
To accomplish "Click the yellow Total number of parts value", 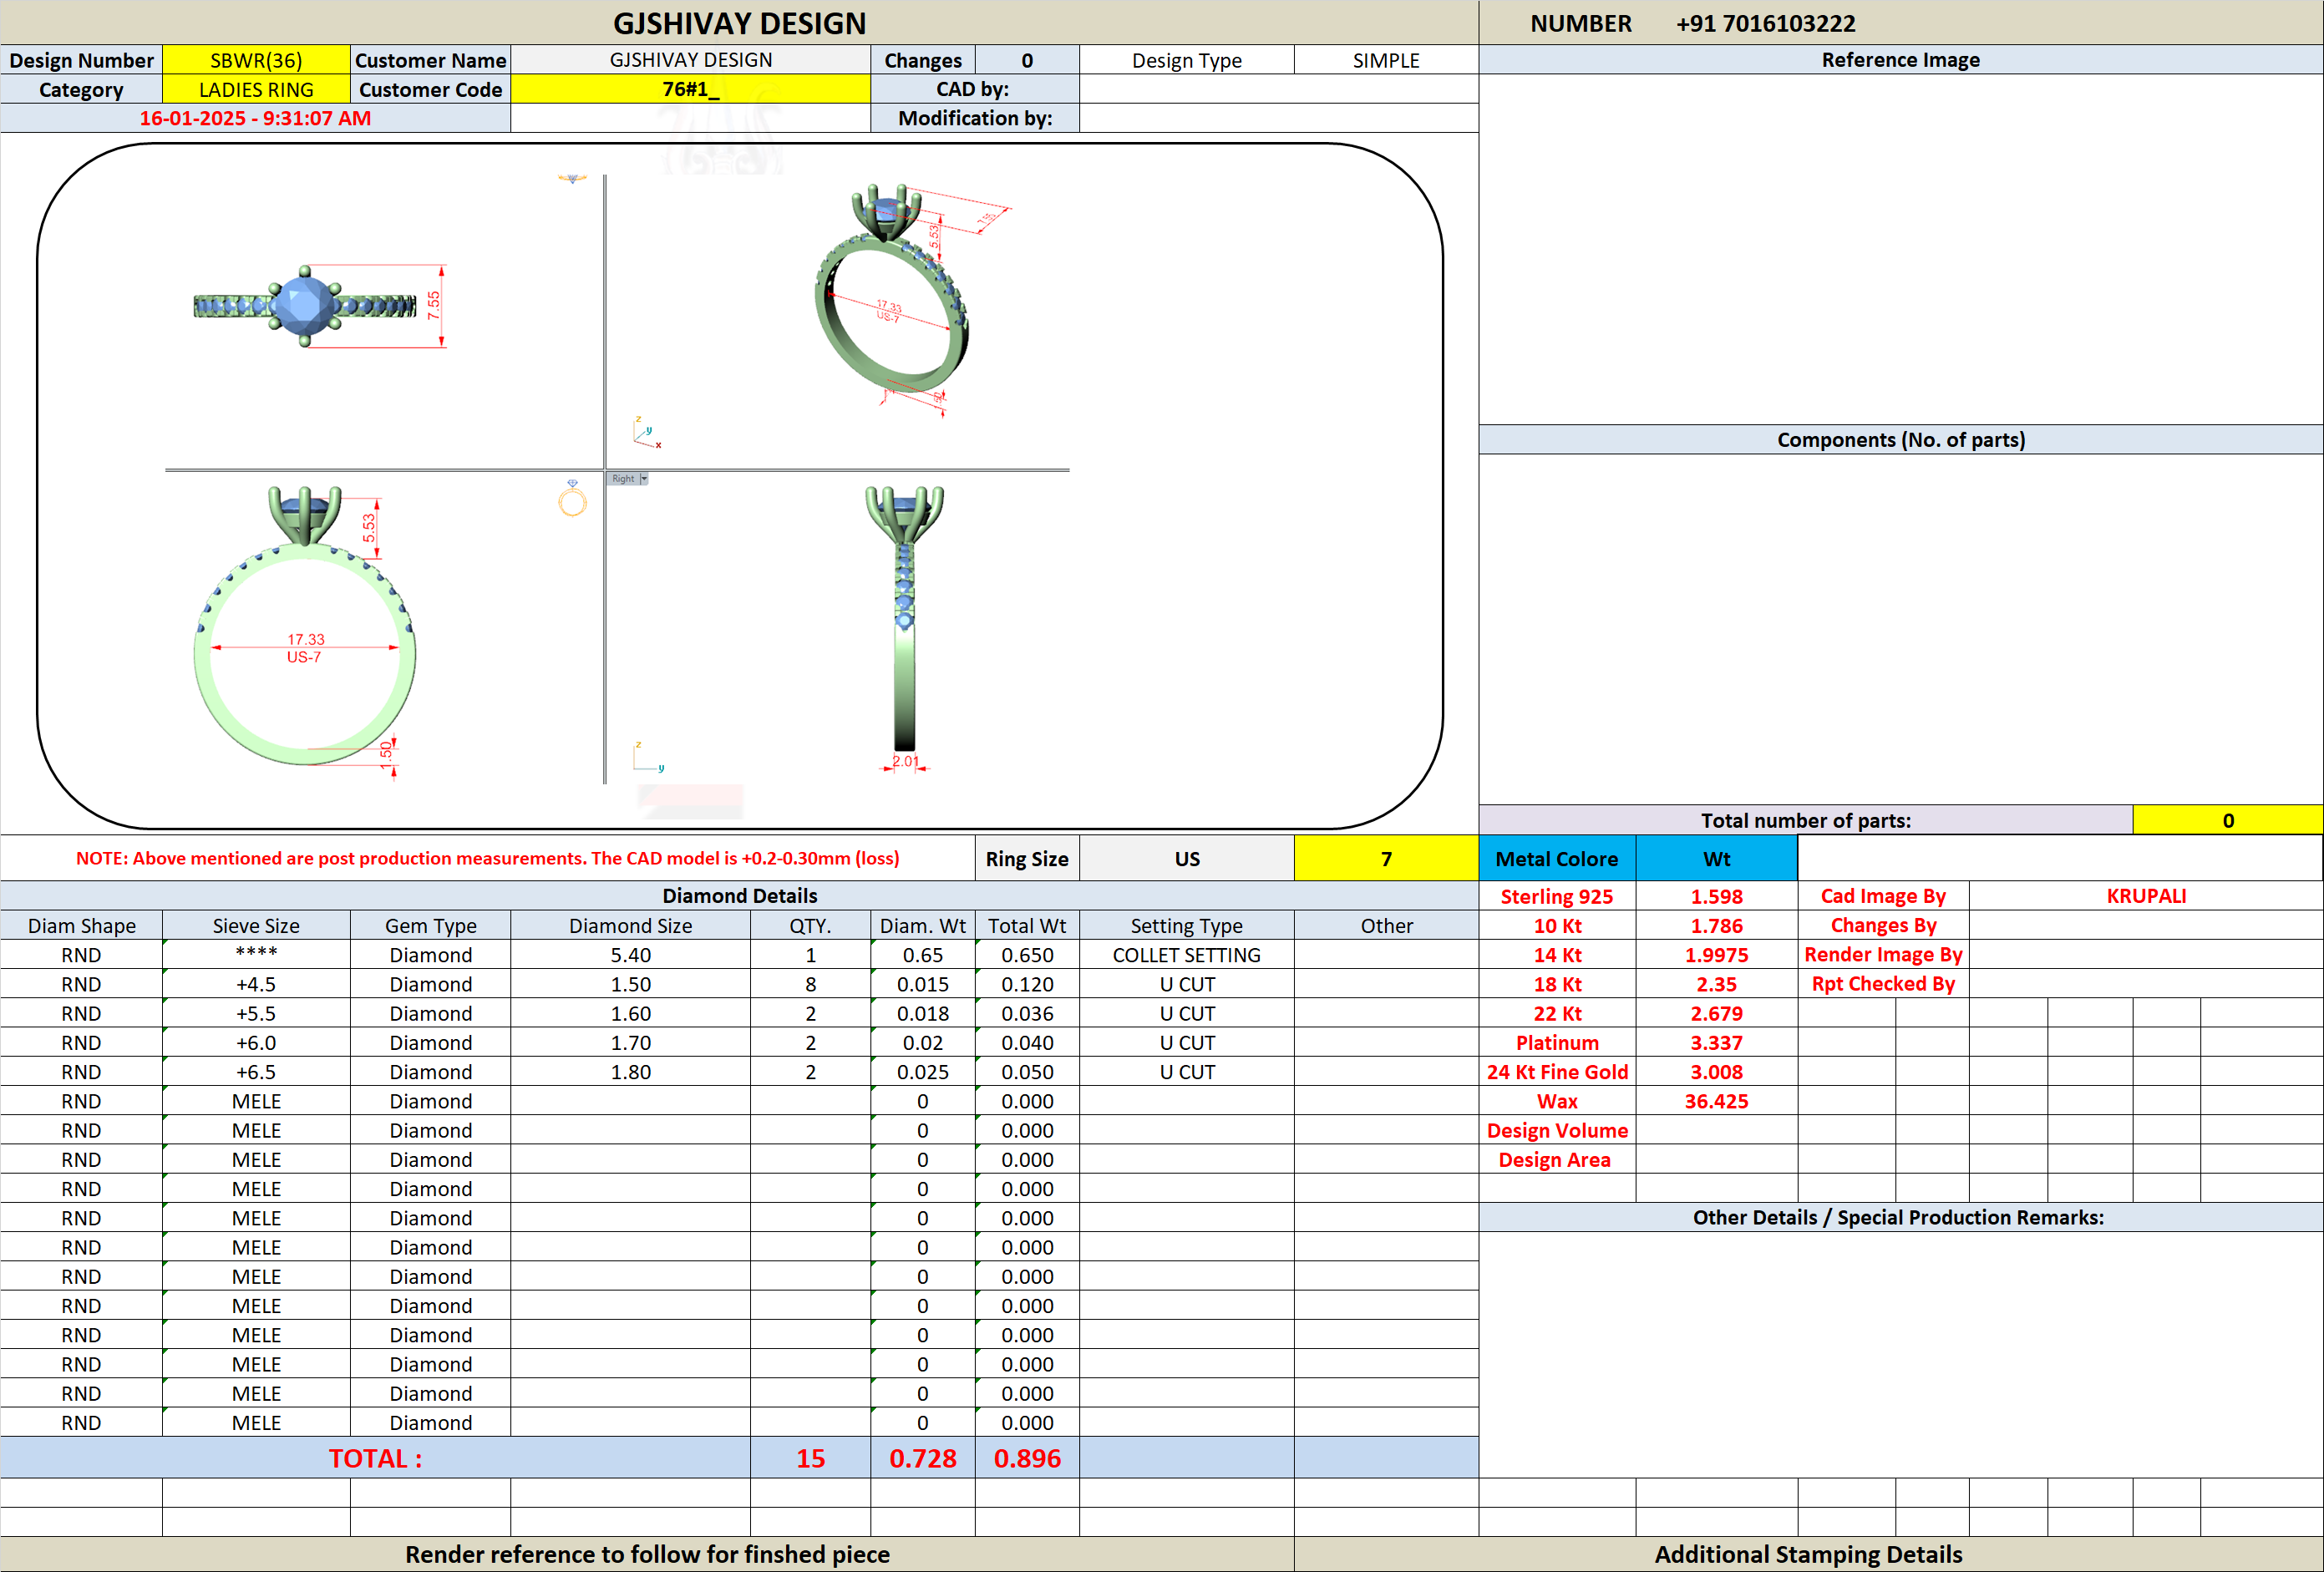I will 2227,820.
